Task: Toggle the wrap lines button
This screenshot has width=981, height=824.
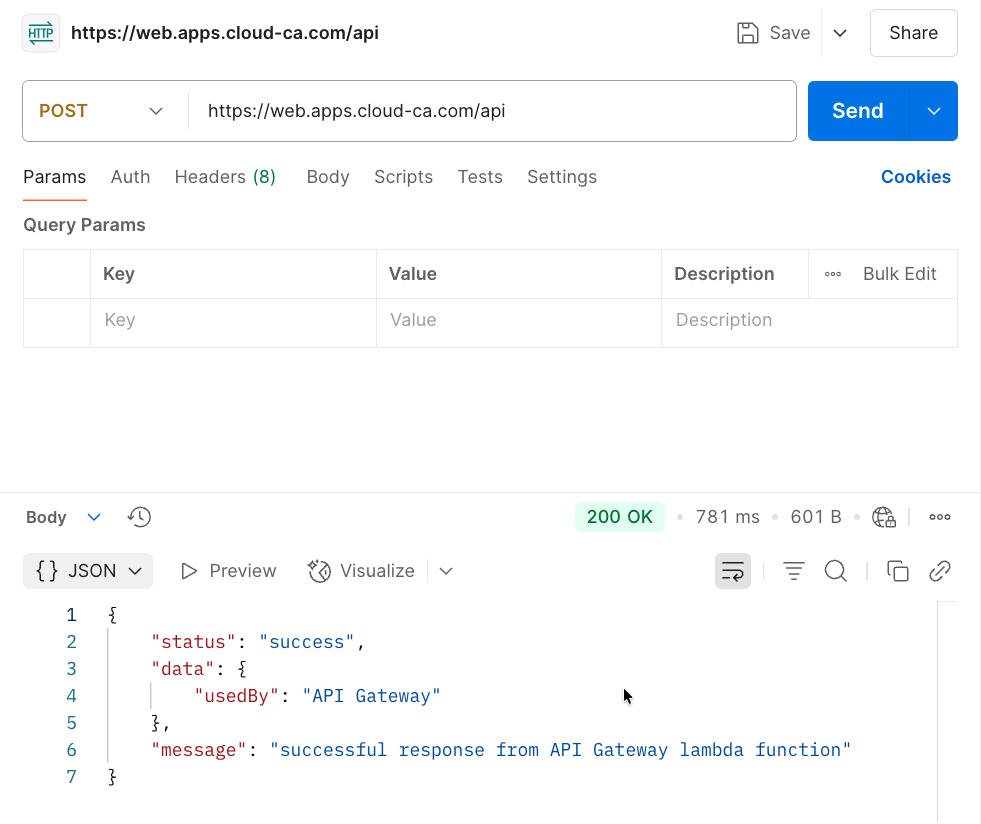Action: point(733,571)
